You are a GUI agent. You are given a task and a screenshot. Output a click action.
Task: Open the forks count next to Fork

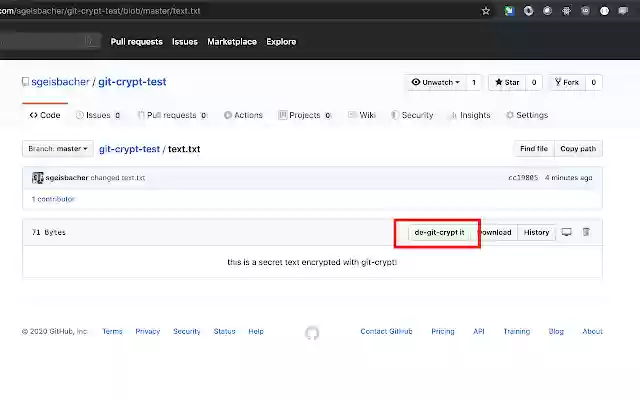click(593, 82)
